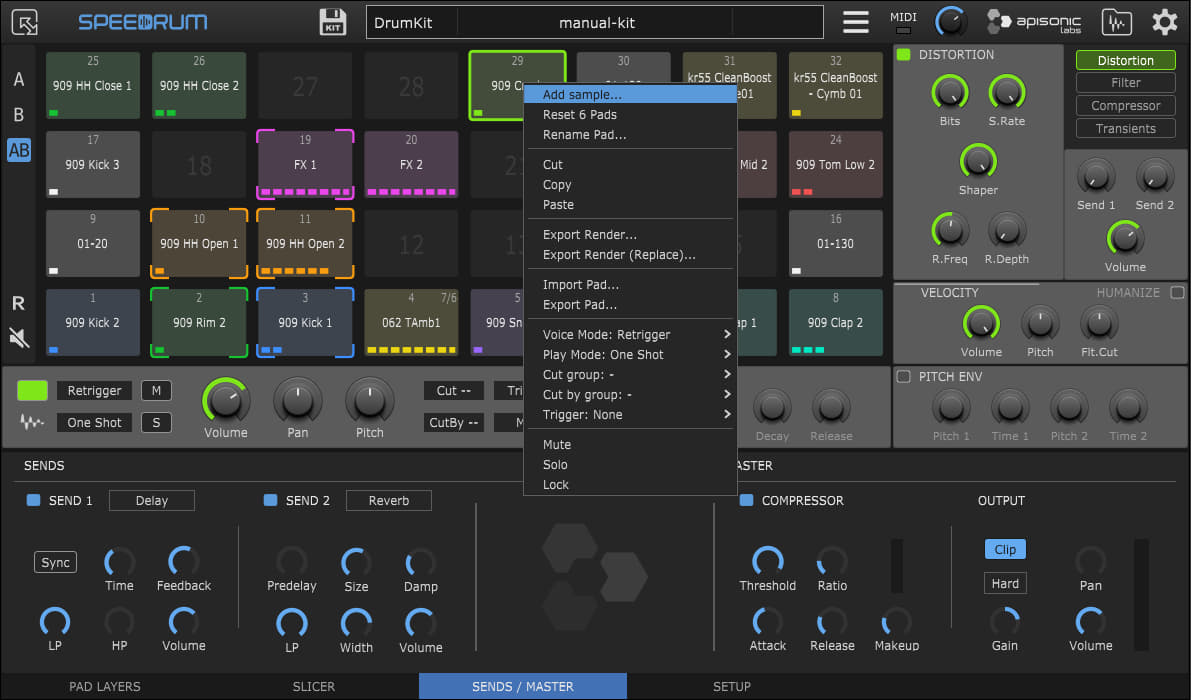Click the waveform icon beside One Shot
The width and height of the screenshot is (1191, 700).
tap(32, 422)
